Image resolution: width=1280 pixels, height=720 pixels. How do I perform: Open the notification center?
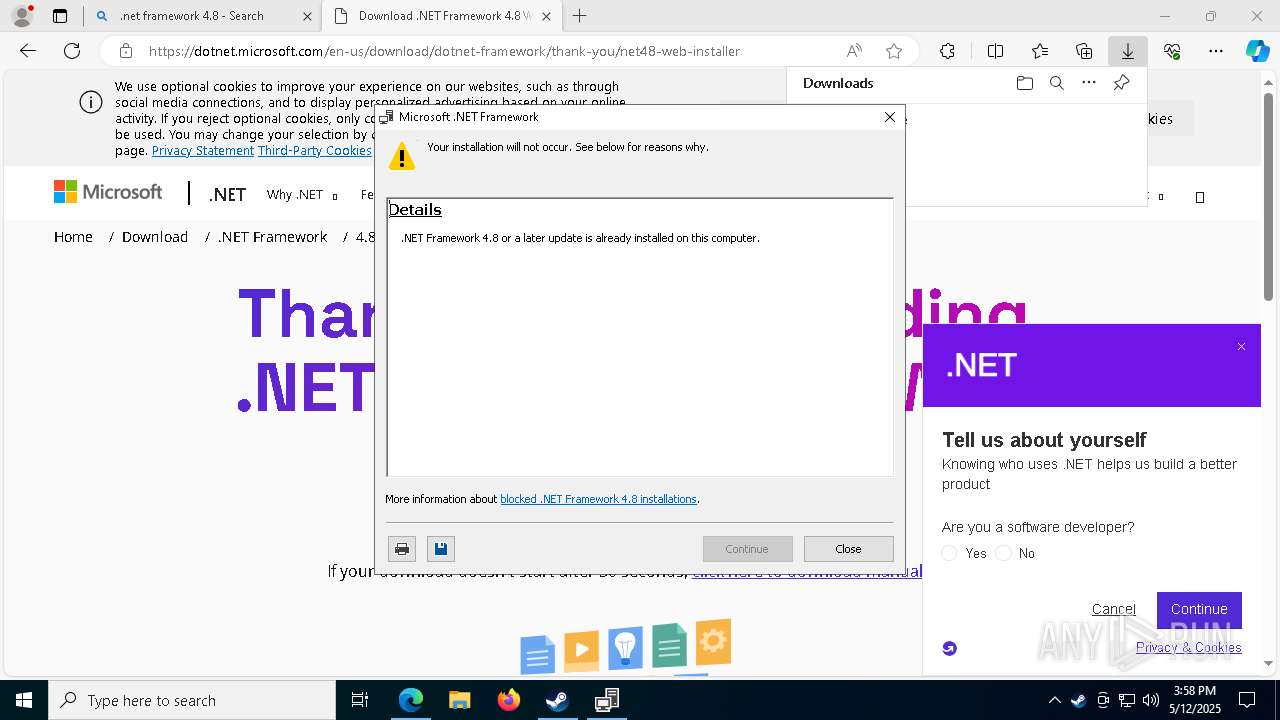(x=1247, y=700)
